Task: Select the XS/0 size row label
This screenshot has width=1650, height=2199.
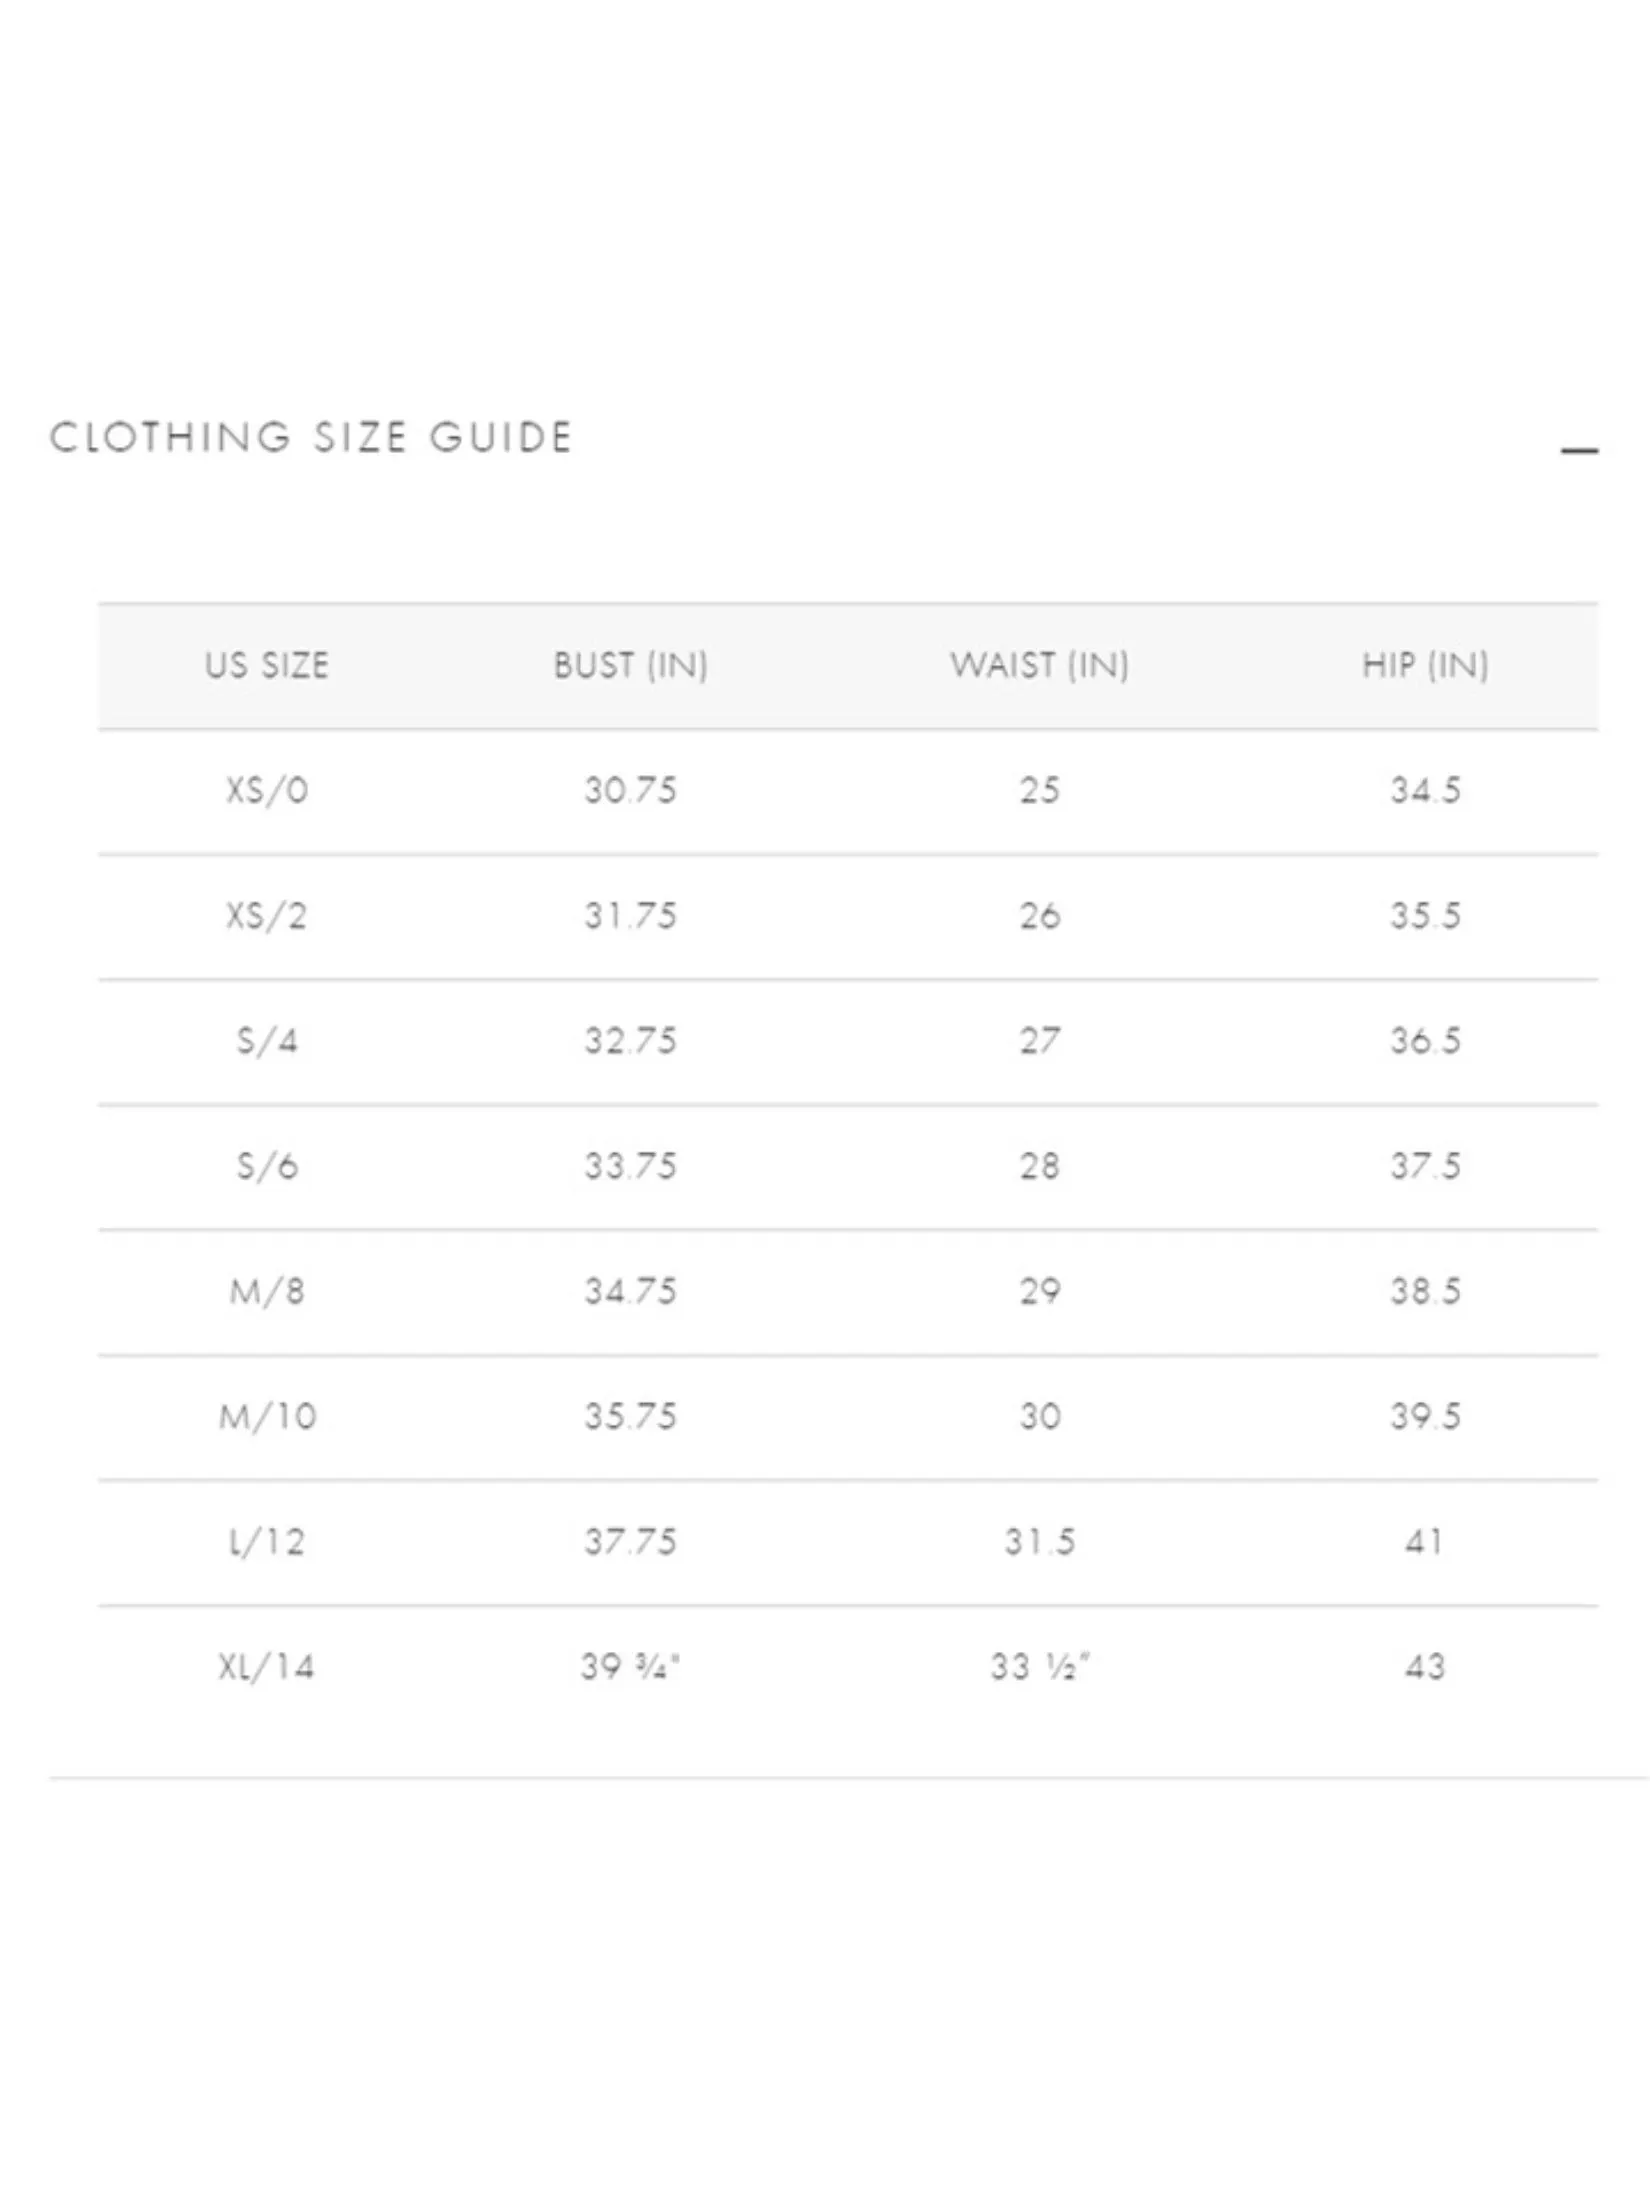Action: point(267,791)
